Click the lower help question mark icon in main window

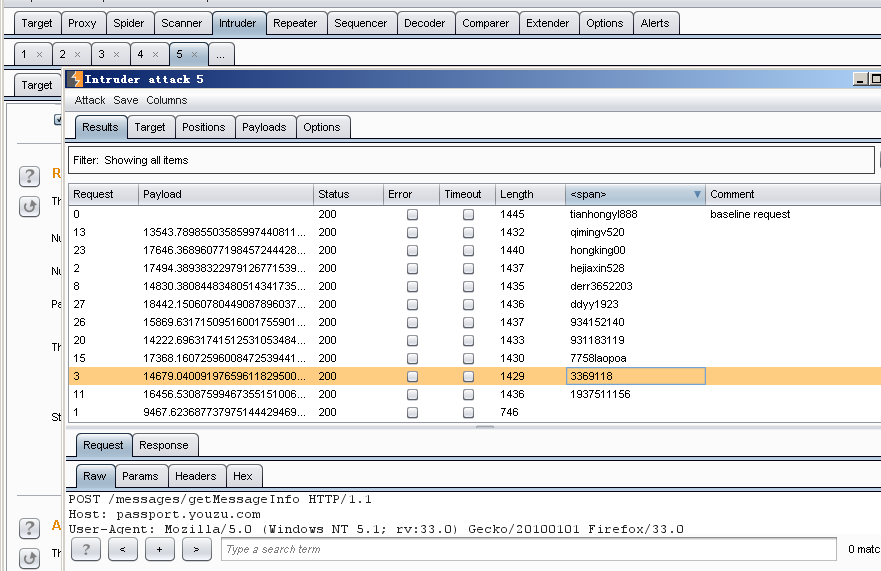click(x=29, y=528)
